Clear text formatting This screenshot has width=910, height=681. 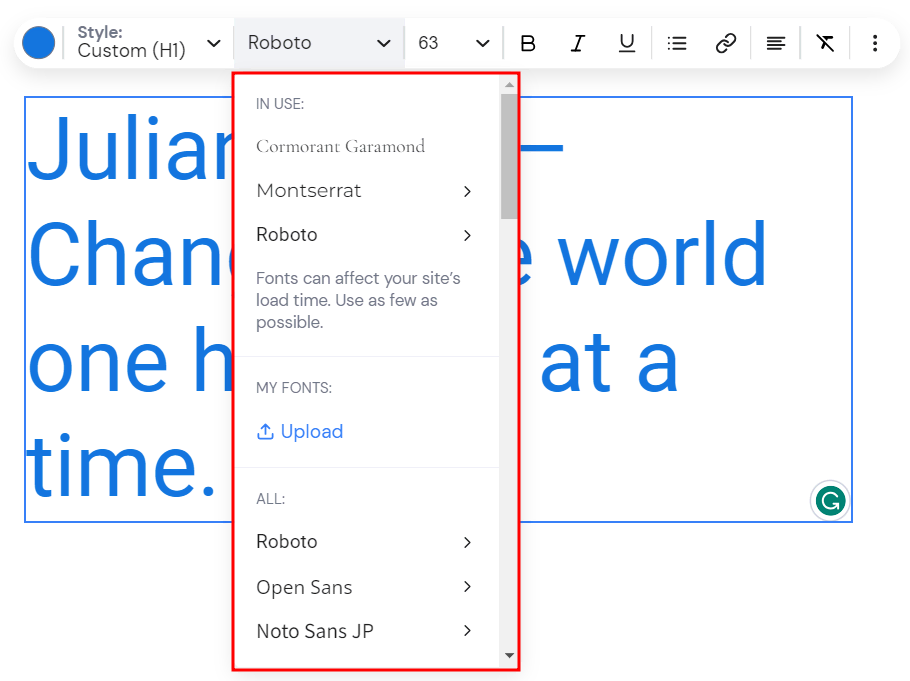(x=825, y=43)
